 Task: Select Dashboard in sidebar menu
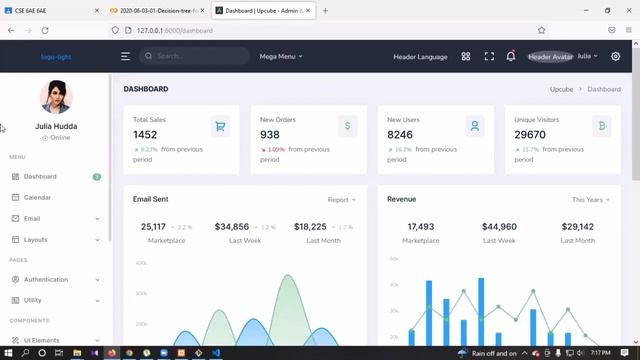pyautogui.click(x=55, y=176)
